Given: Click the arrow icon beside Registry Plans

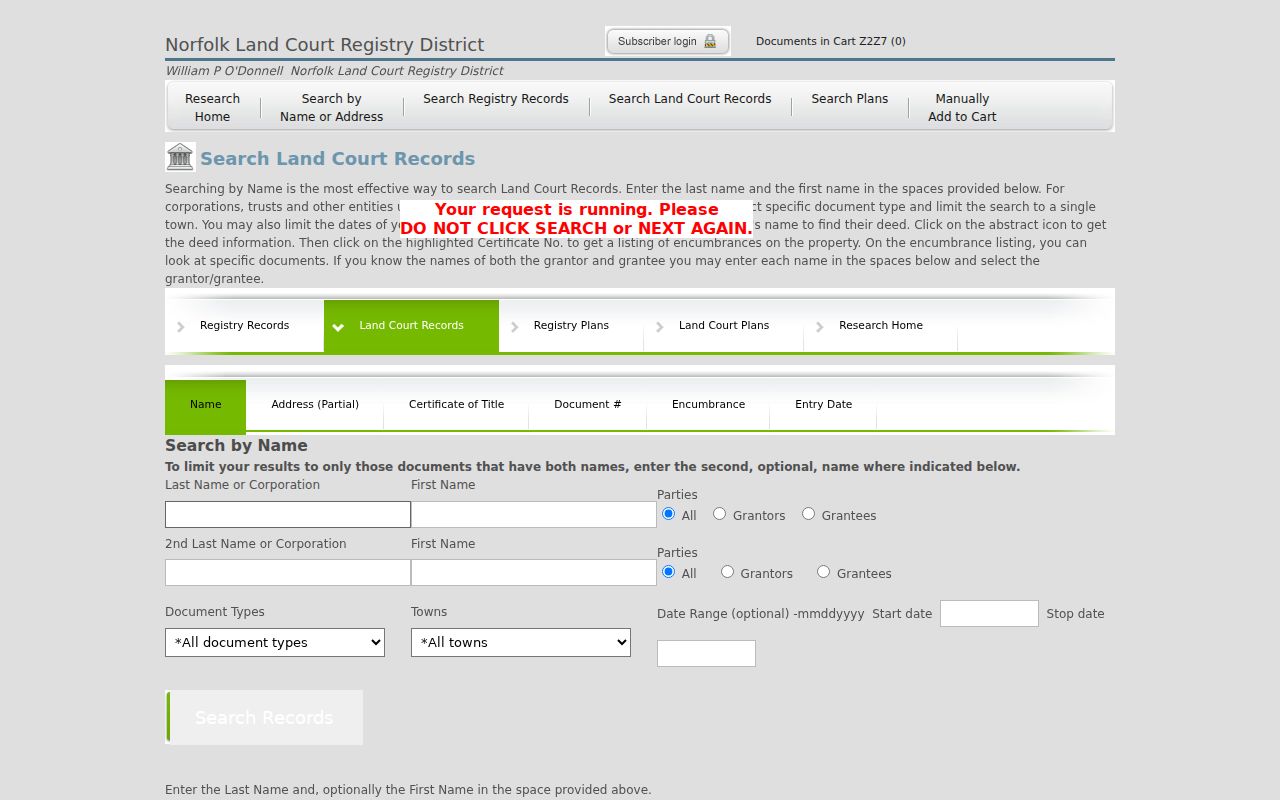Looking at the screenshot, I should (x=515, y=327).
